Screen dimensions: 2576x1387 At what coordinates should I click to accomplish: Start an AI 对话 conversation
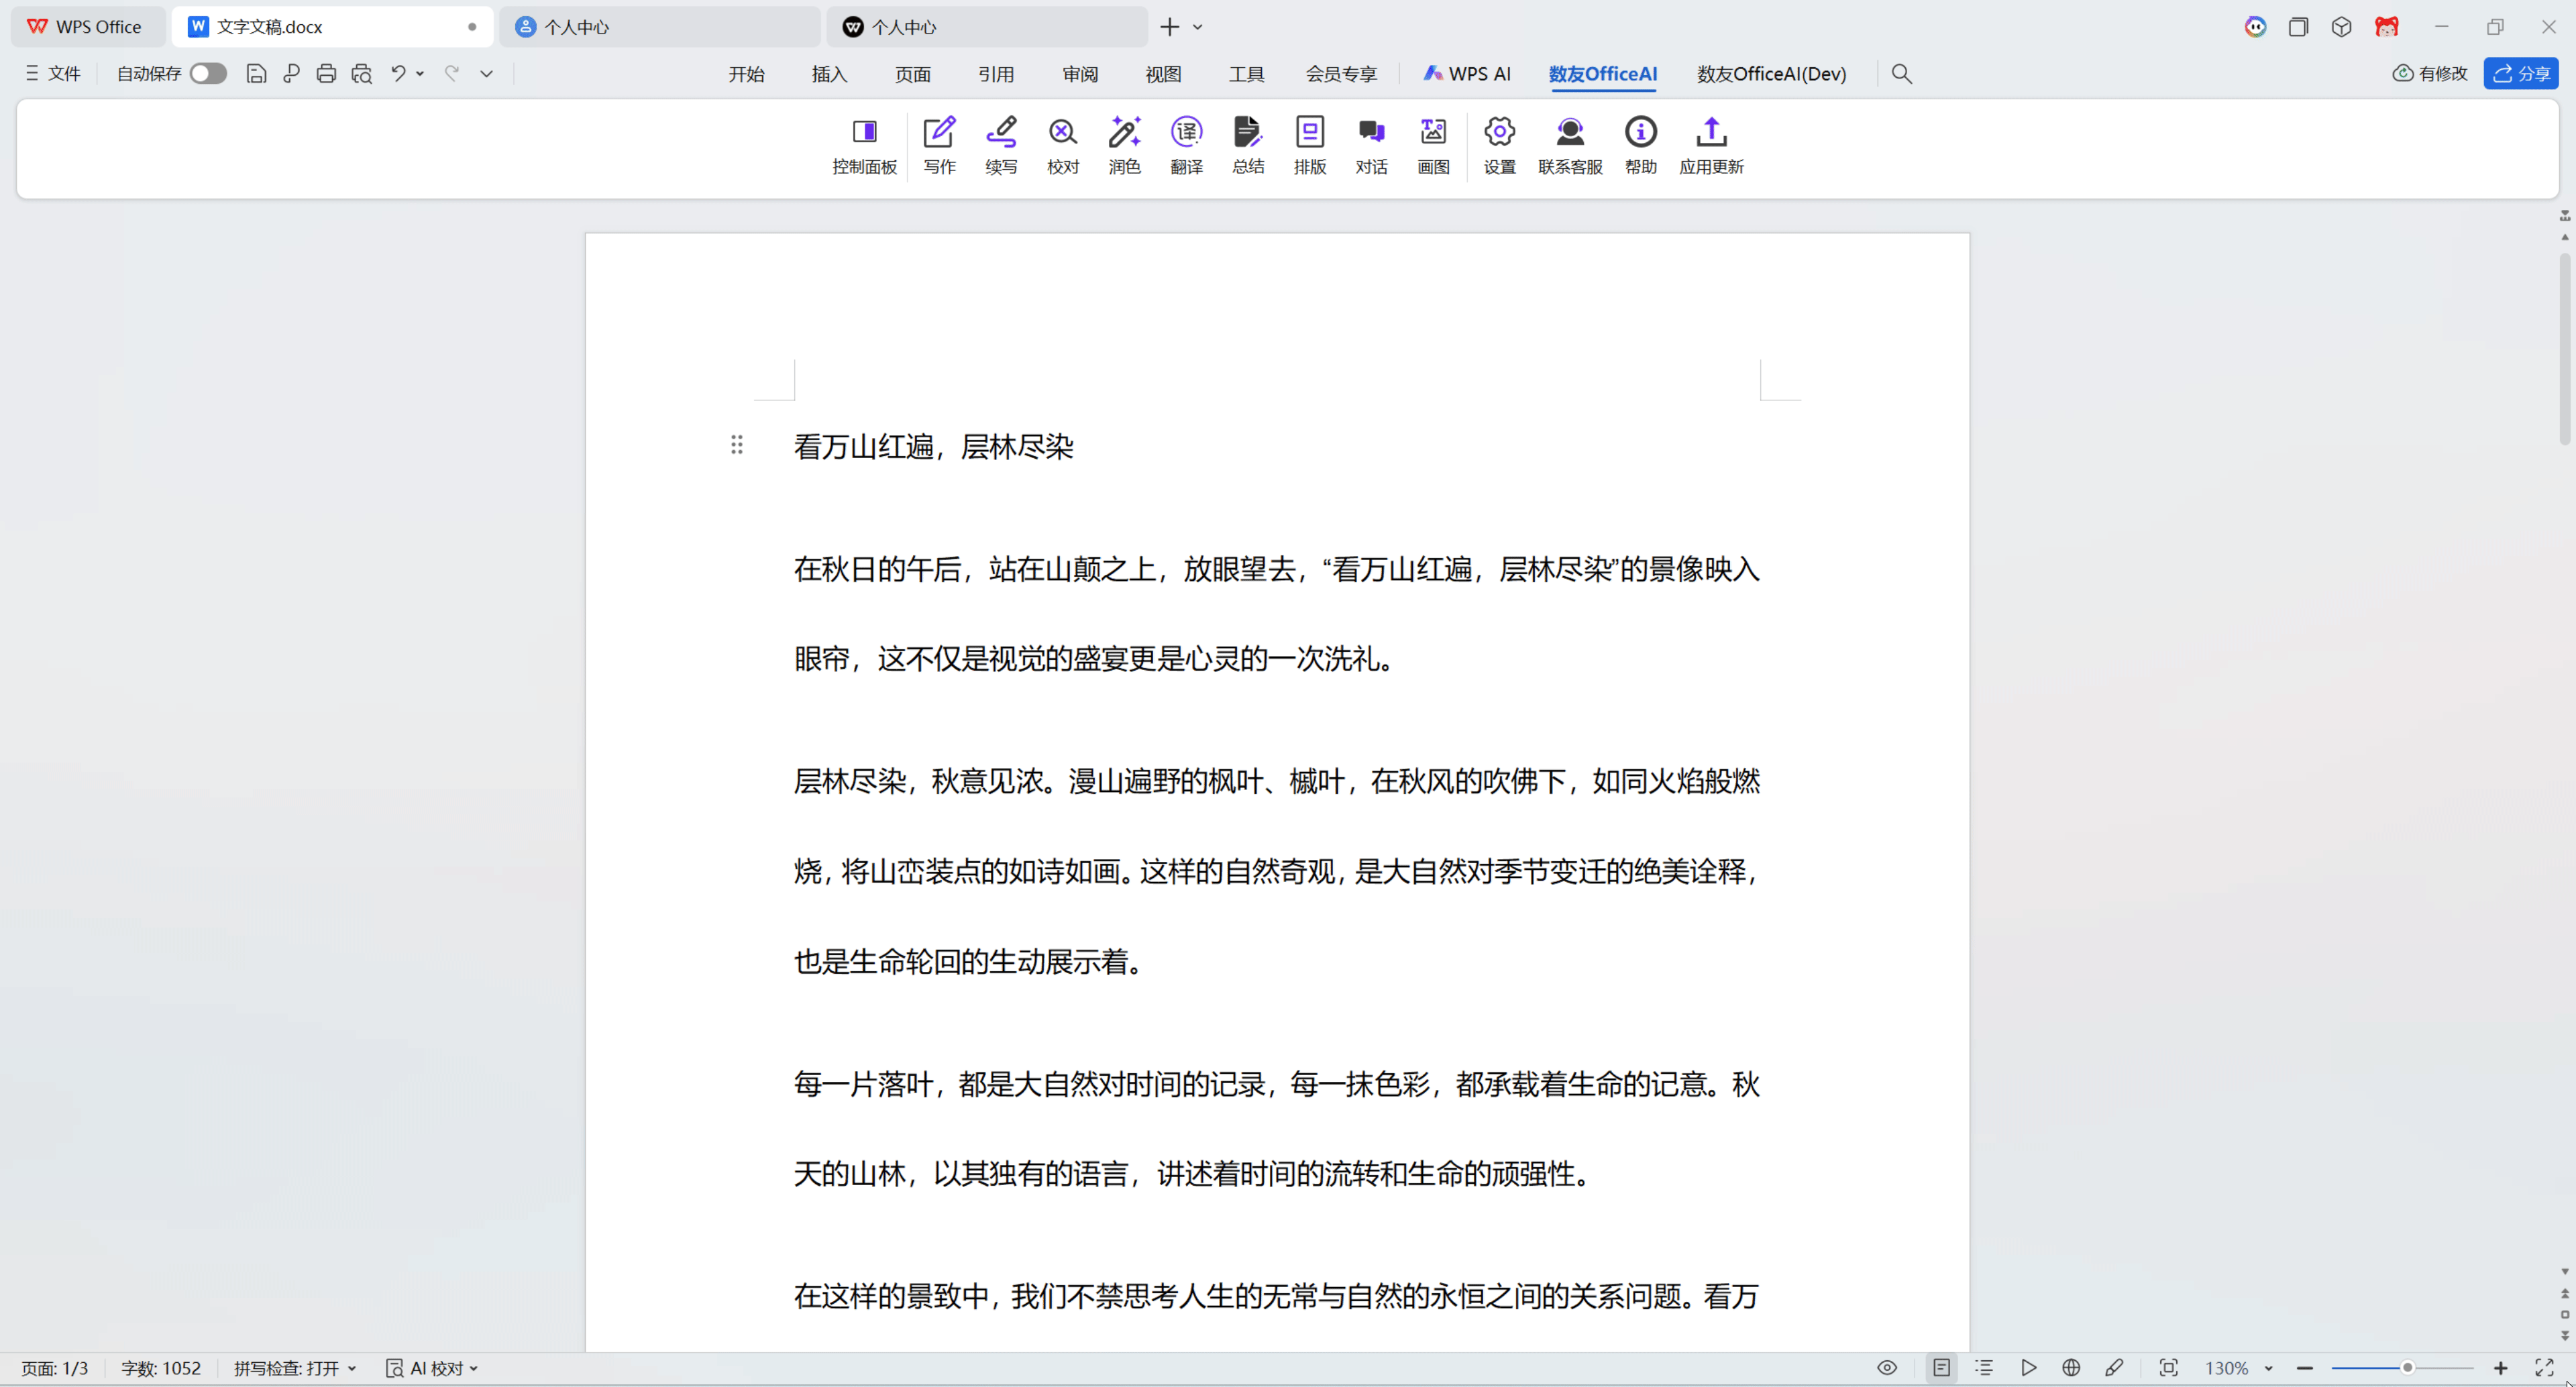pos(1371,145)
